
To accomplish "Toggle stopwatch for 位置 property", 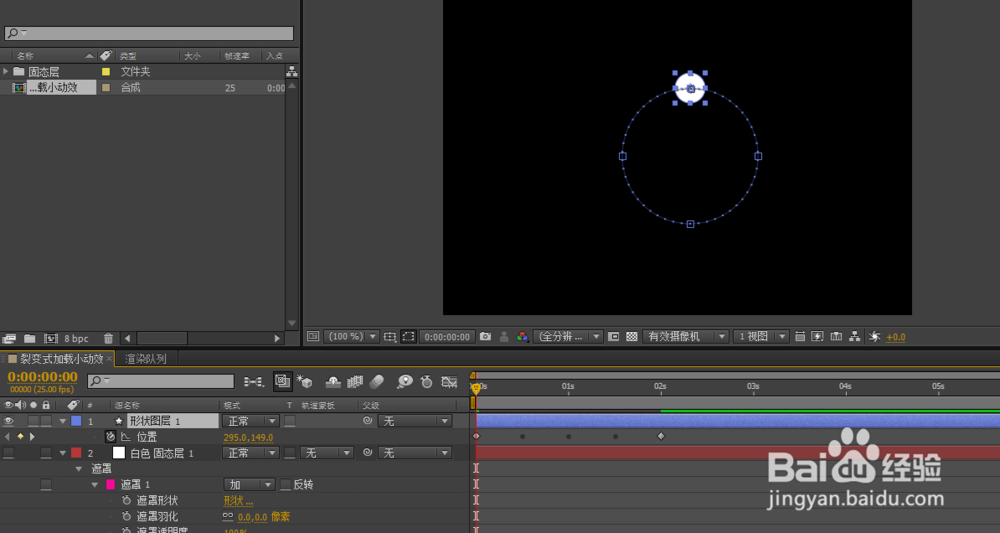I will (x=110, y=437).
